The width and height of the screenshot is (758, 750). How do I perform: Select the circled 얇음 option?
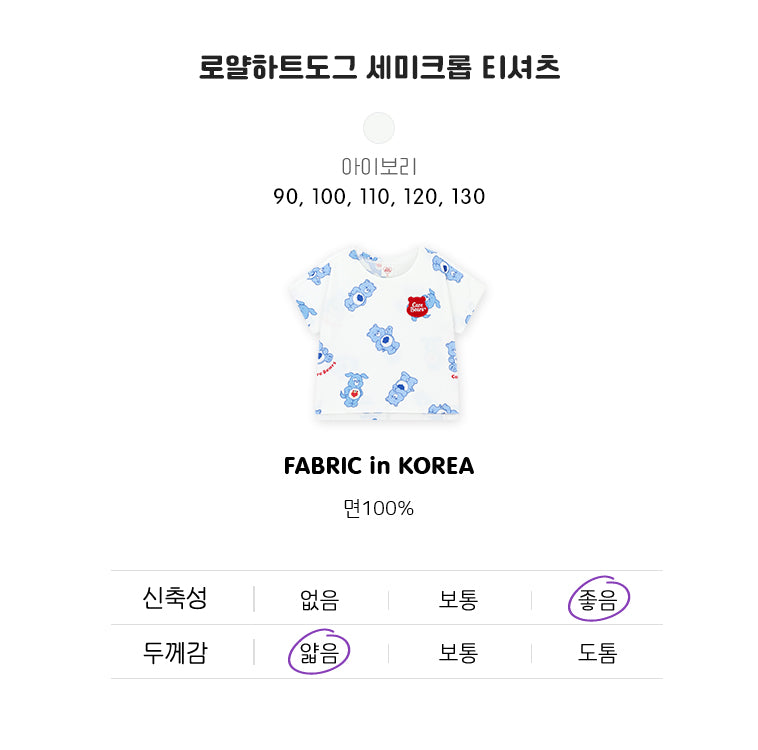(320, 653)
